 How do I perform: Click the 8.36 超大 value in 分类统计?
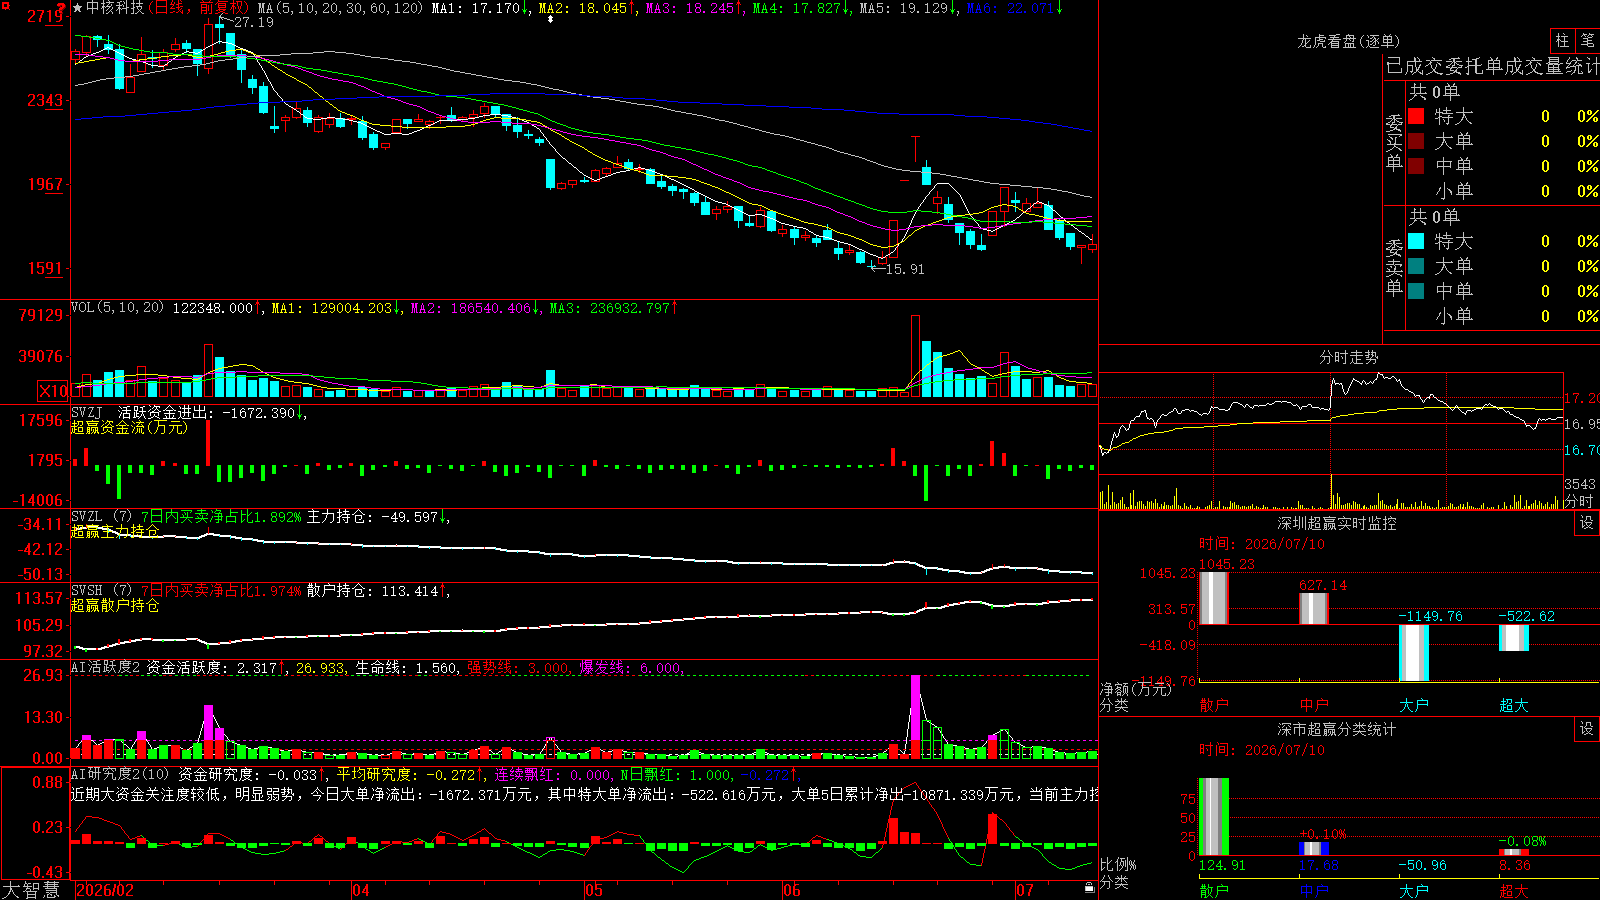(1515, 865)
